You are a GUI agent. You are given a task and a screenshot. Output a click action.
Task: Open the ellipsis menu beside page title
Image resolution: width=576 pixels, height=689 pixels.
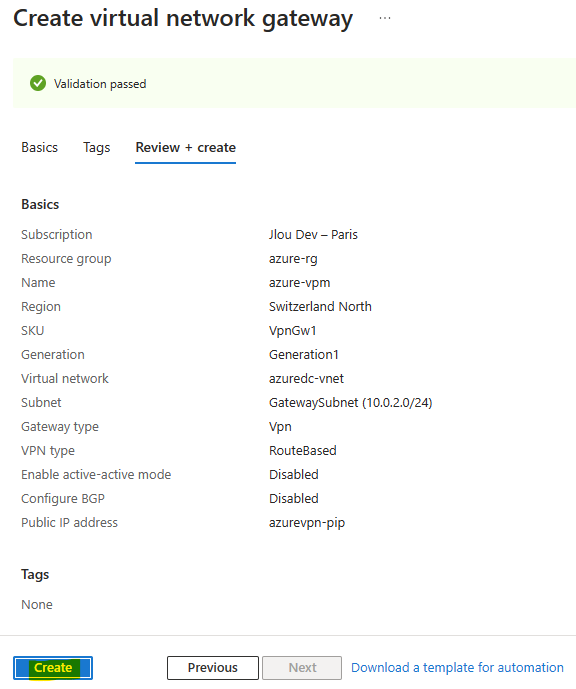click(x=385, y=18)
